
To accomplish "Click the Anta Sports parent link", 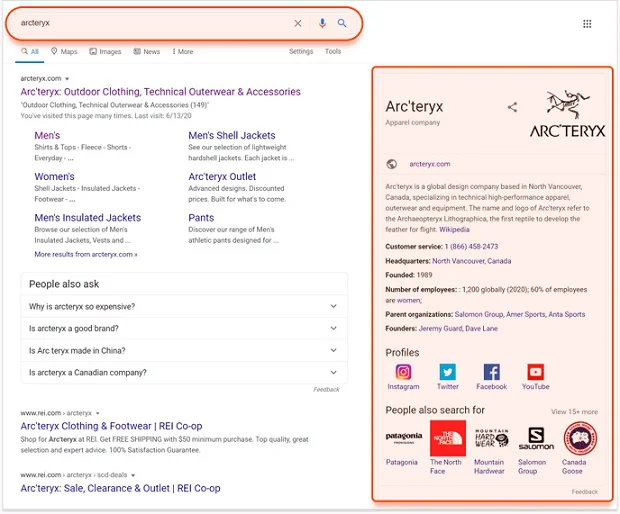I will pyautogui.click(x=567, y=314).
